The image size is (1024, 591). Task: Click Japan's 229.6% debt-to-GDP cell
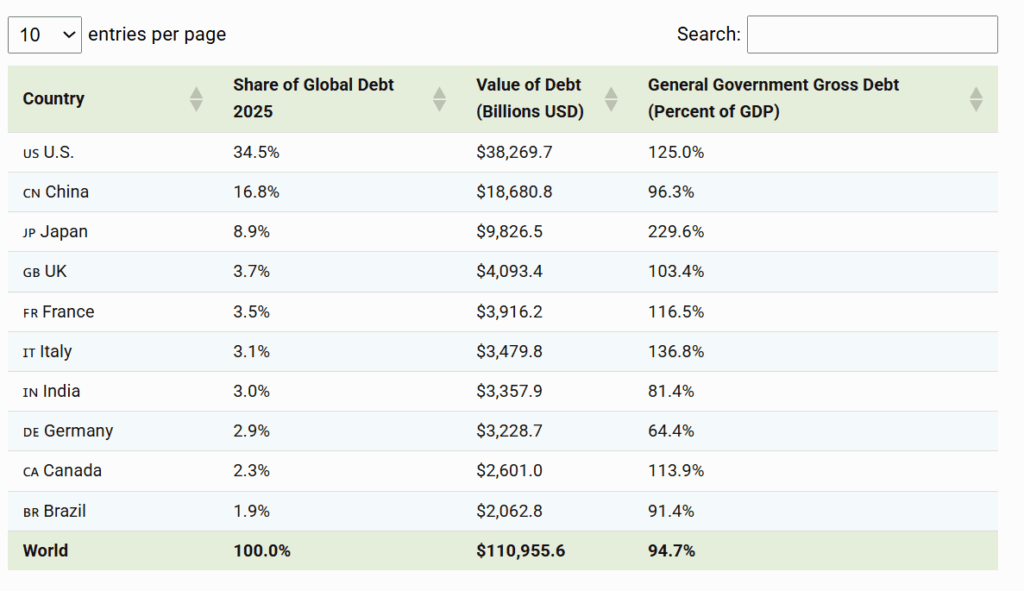tap(676, 232)
